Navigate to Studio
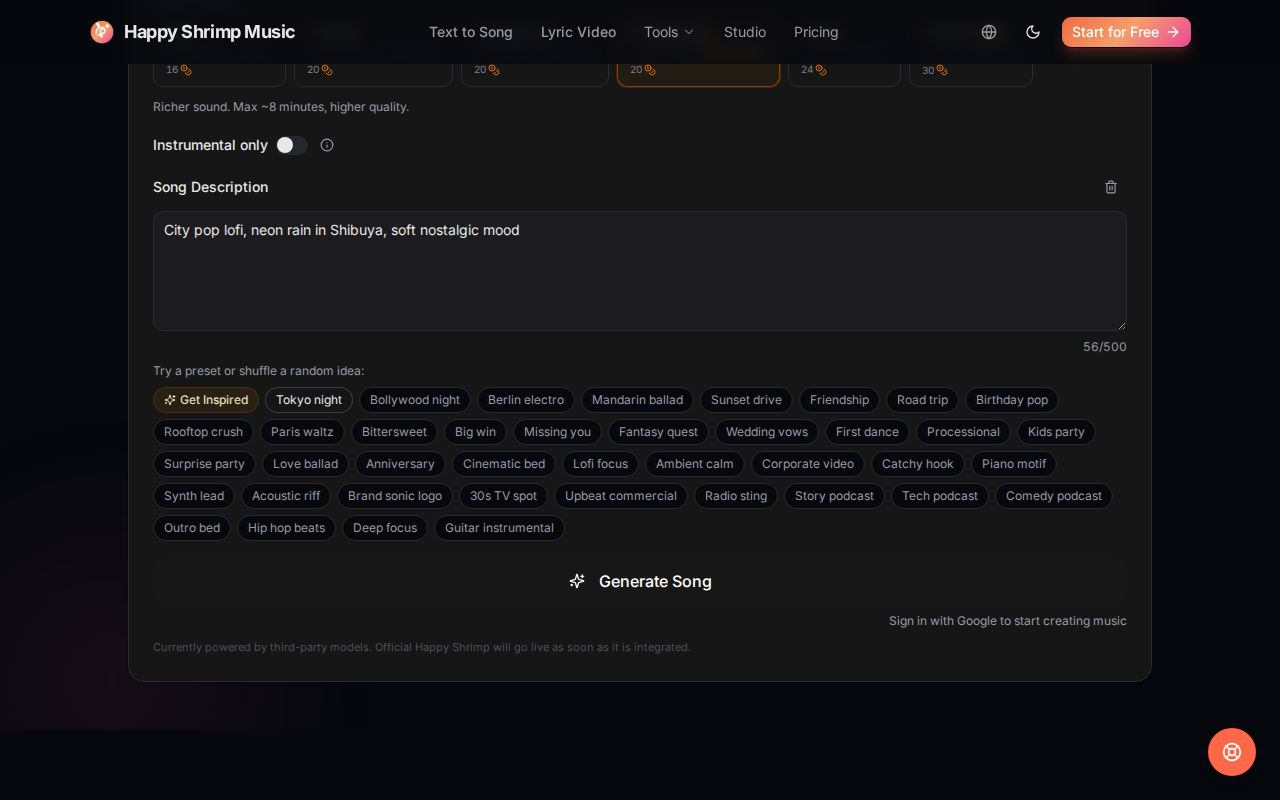Screen dimensions: 1280x800 click(745, 32)
